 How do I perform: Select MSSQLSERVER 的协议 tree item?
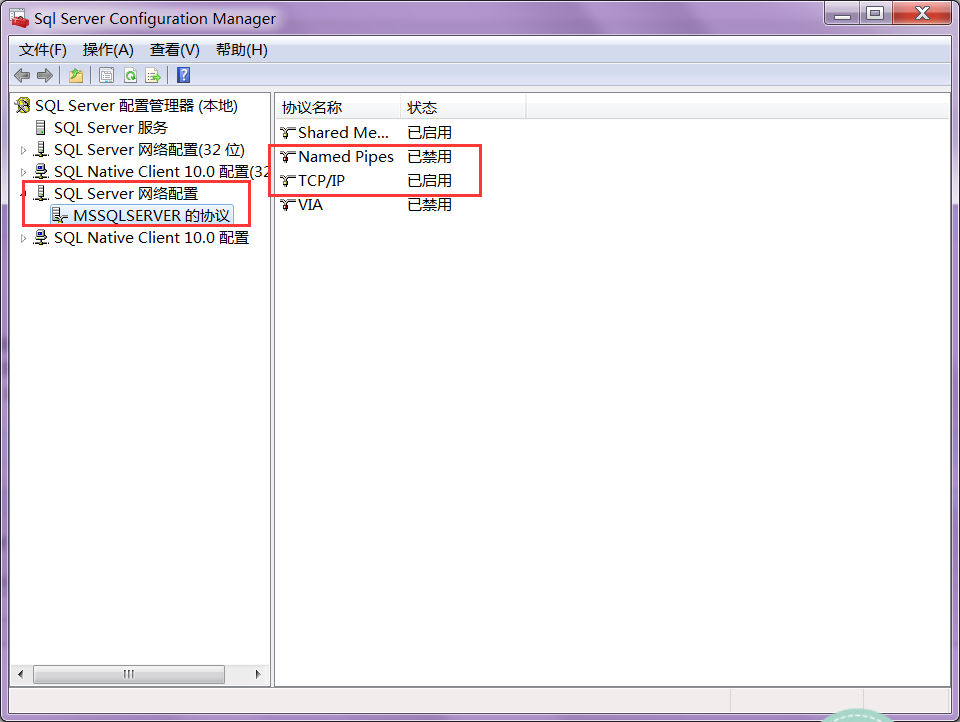tap(151, 216)
